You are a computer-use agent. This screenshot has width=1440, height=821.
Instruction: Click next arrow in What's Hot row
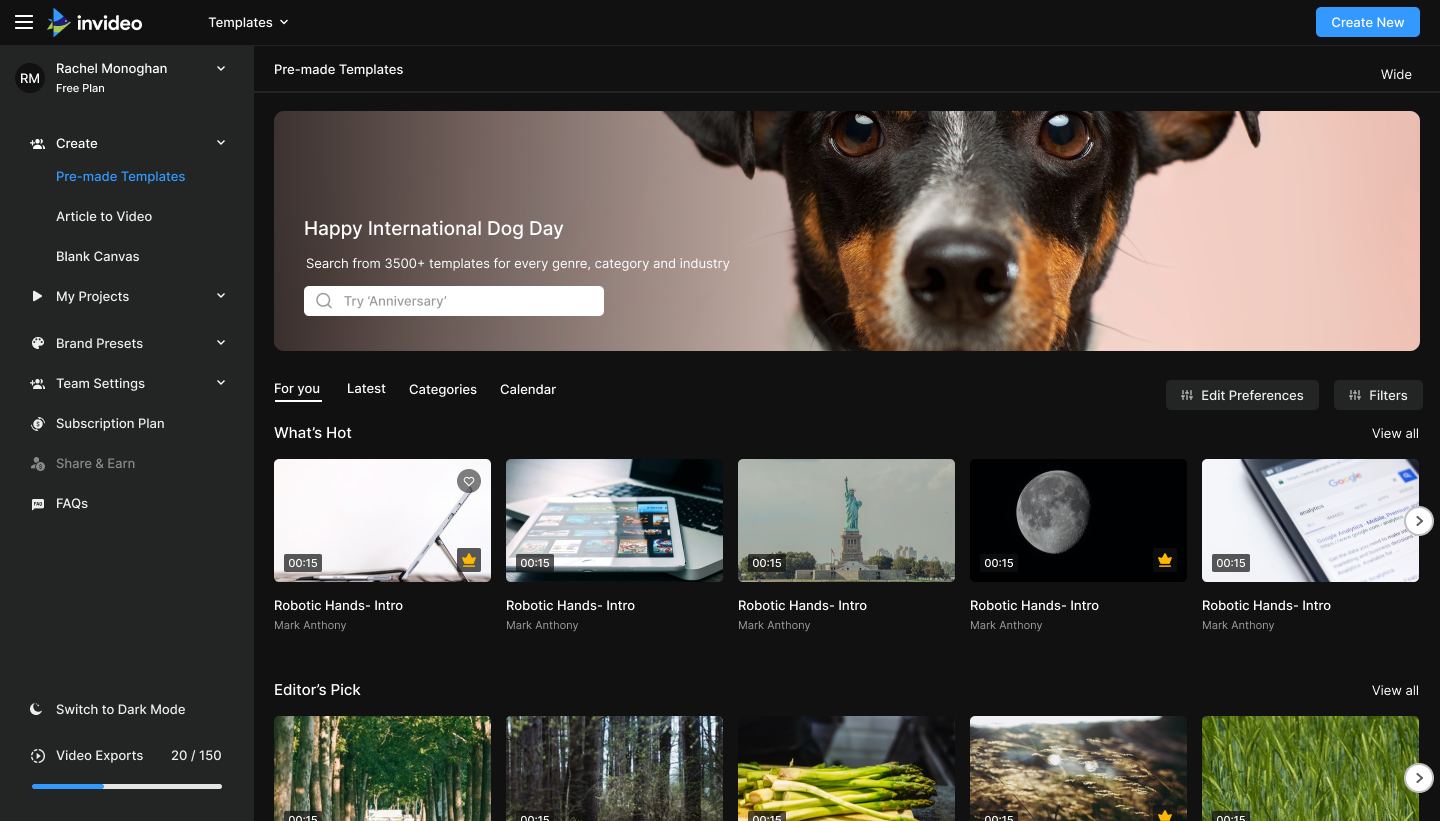[x=1418, y=520]
